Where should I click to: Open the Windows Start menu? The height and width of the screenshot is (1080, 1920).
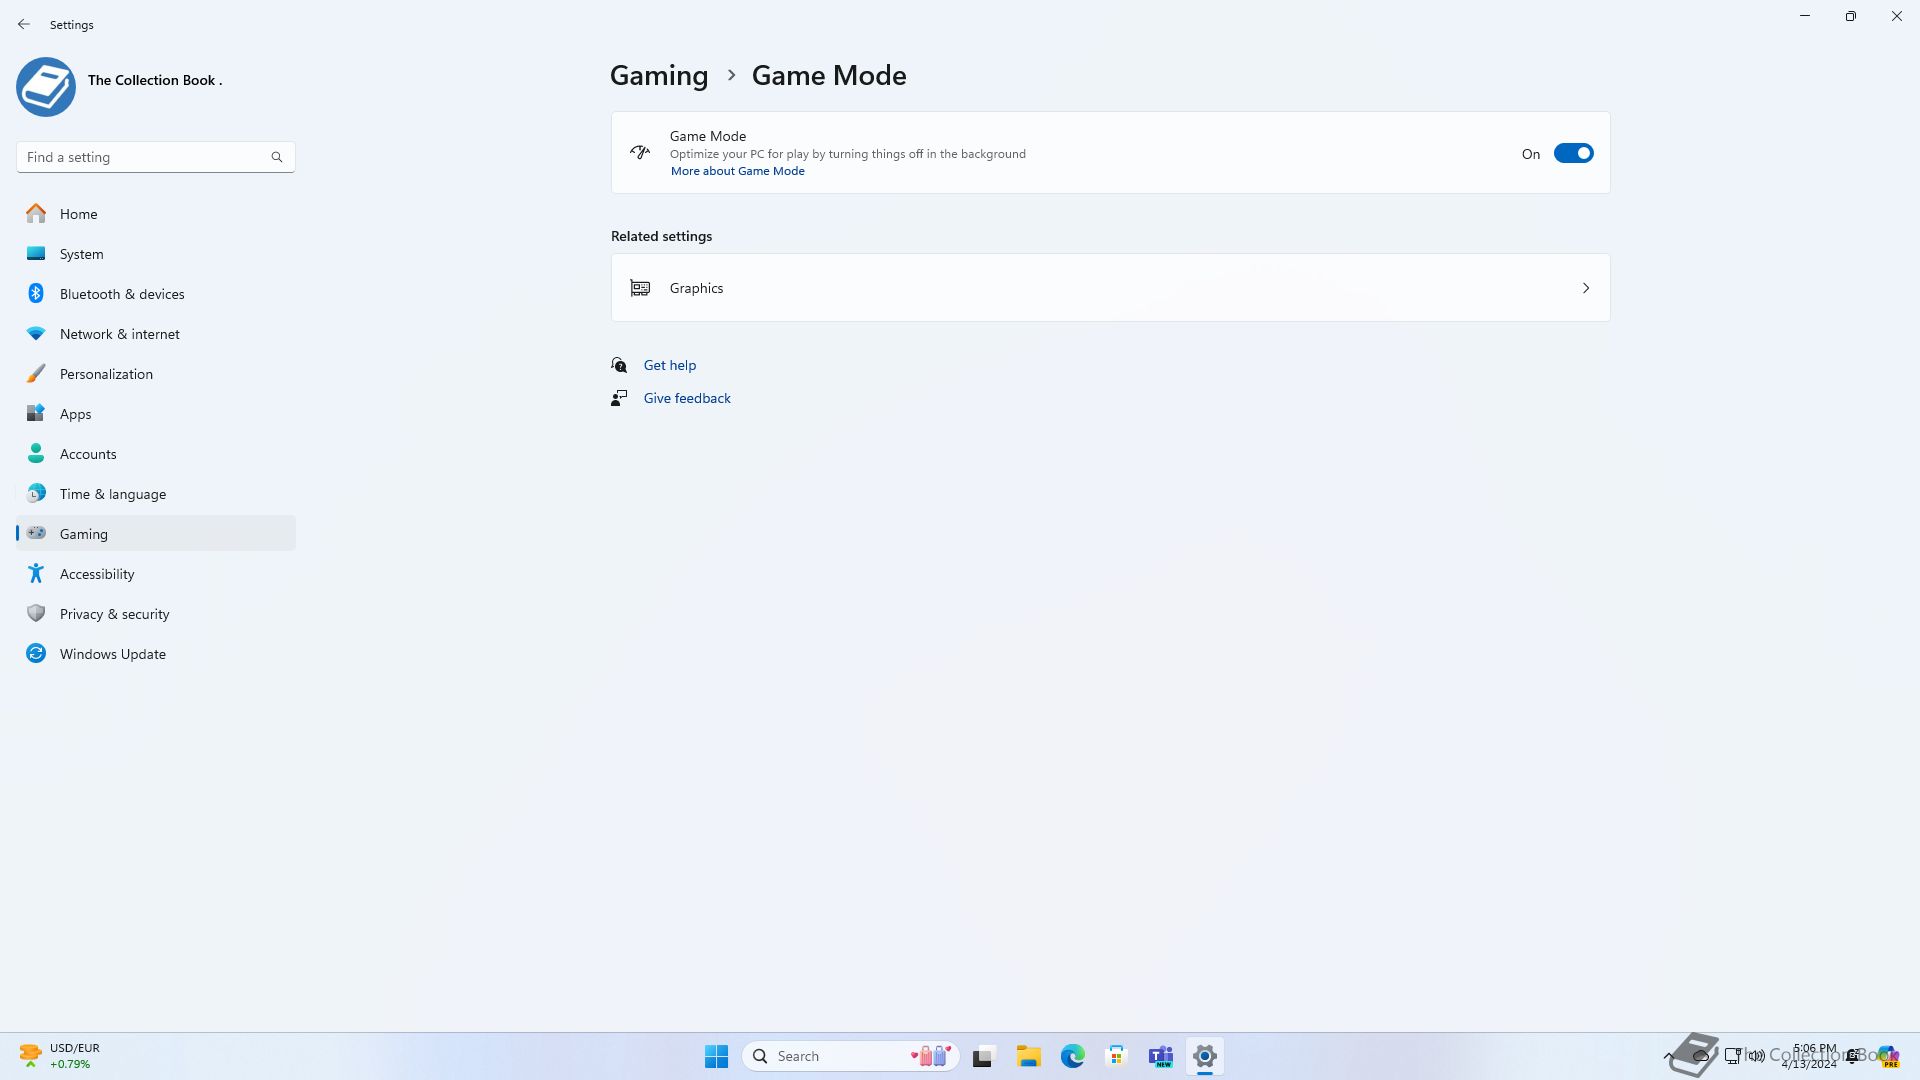(716, 1056)
